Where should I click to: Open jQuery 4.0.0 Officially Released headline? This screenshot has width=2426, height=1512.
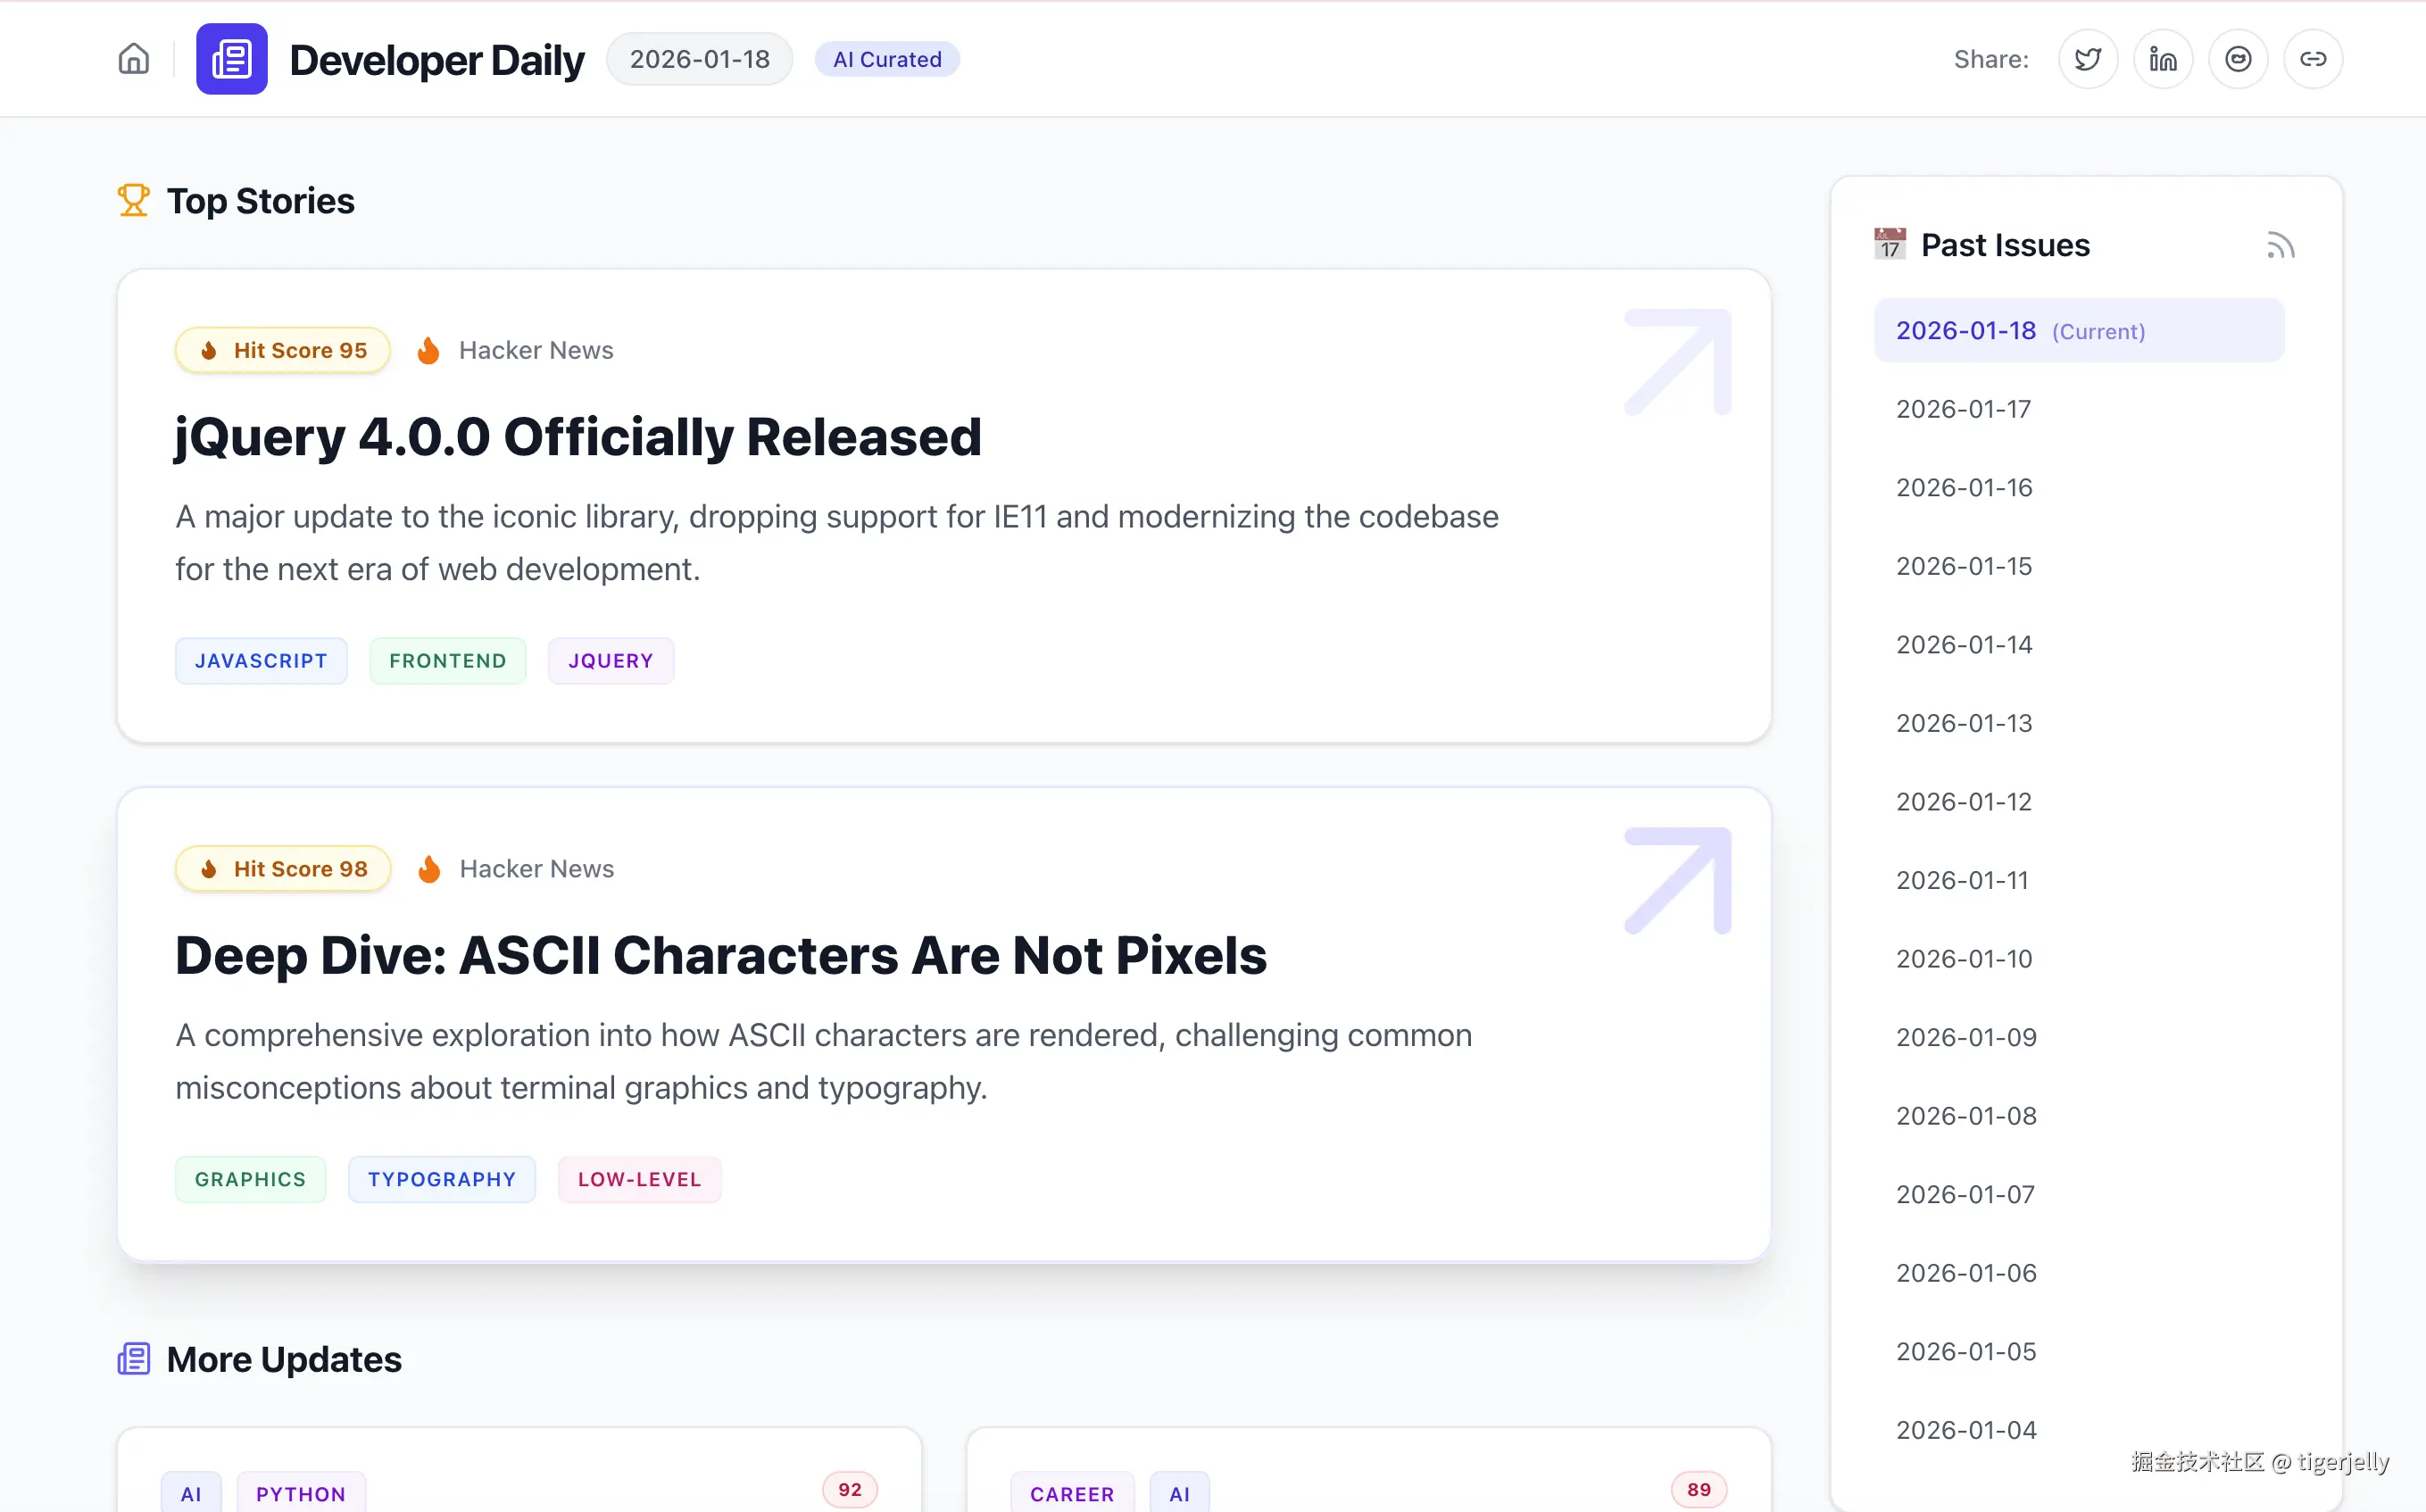coord(578,437)
